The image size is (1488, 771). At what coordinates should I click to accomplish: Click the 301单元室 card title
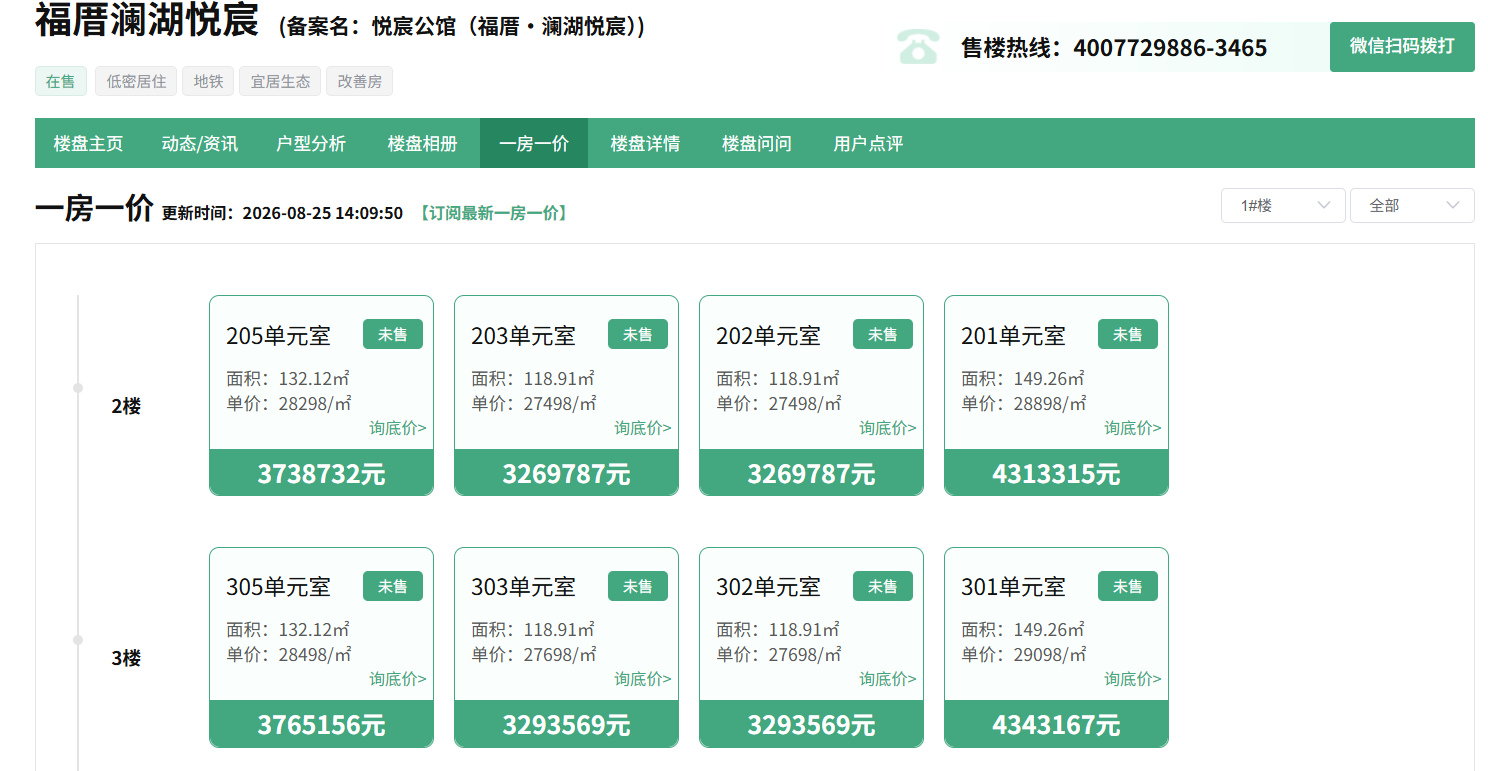1013,587
